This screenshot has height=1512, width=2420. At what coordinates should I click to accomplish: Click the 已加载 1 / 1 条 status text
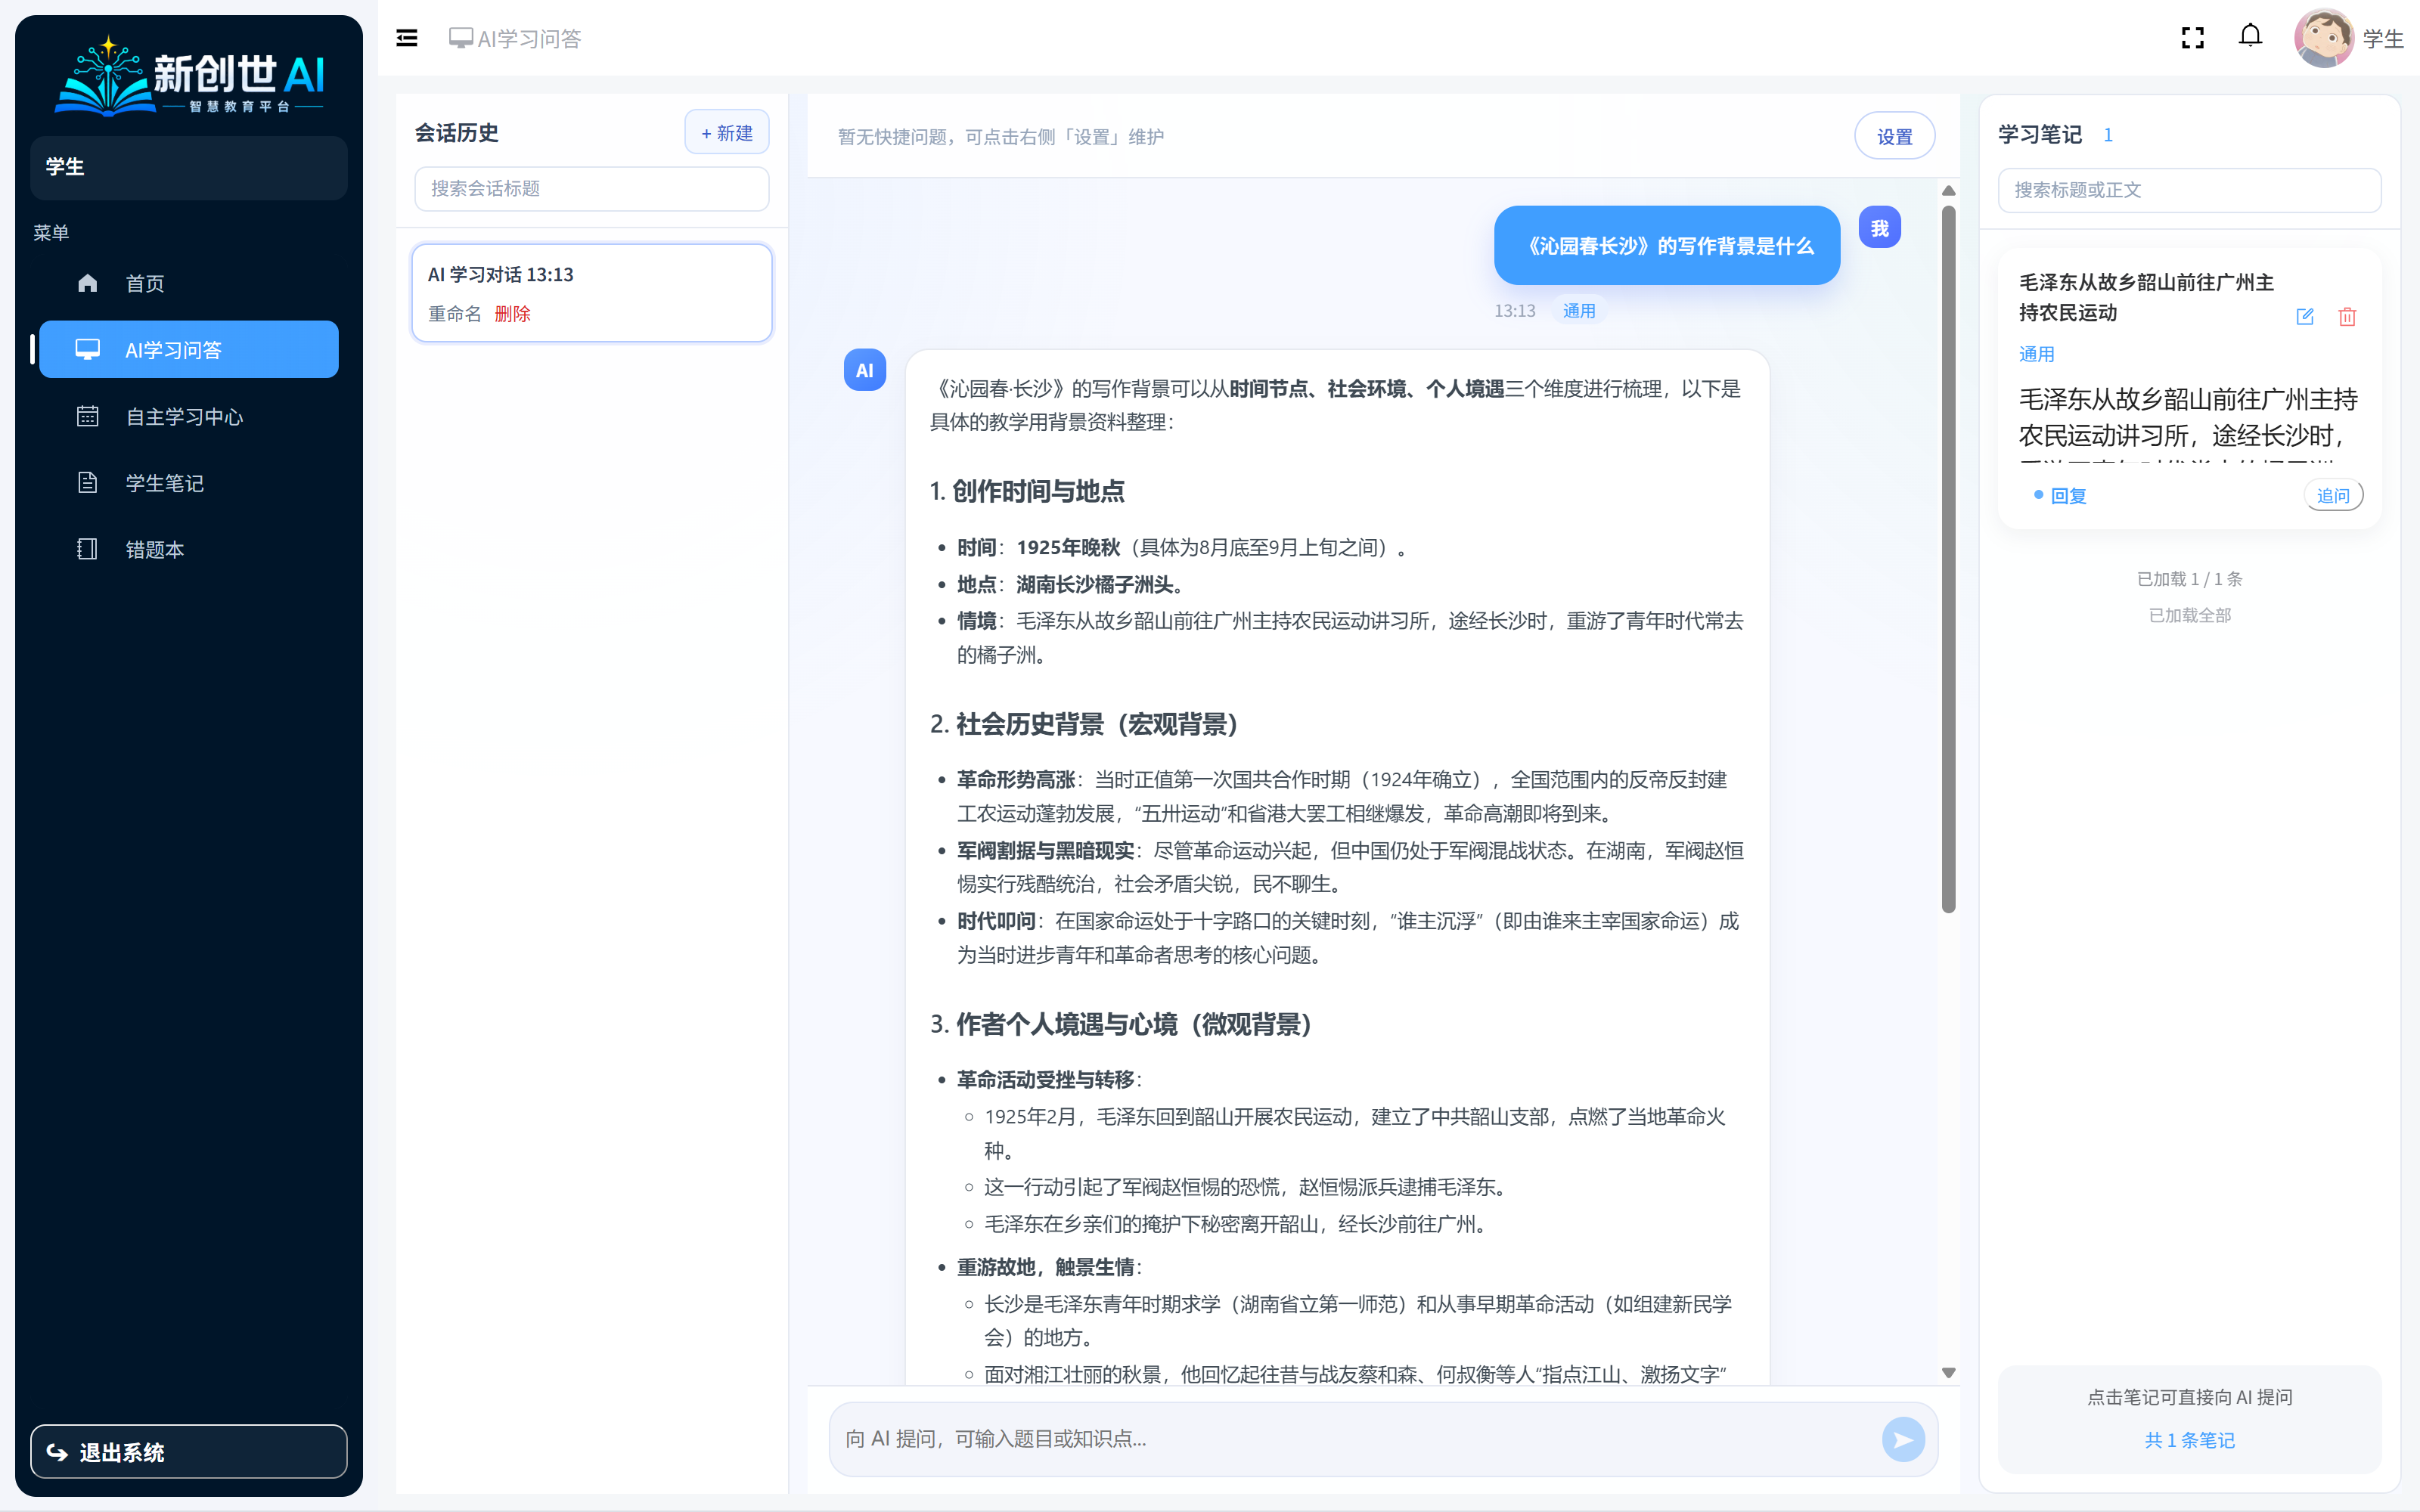click(x=2189, y=579)
